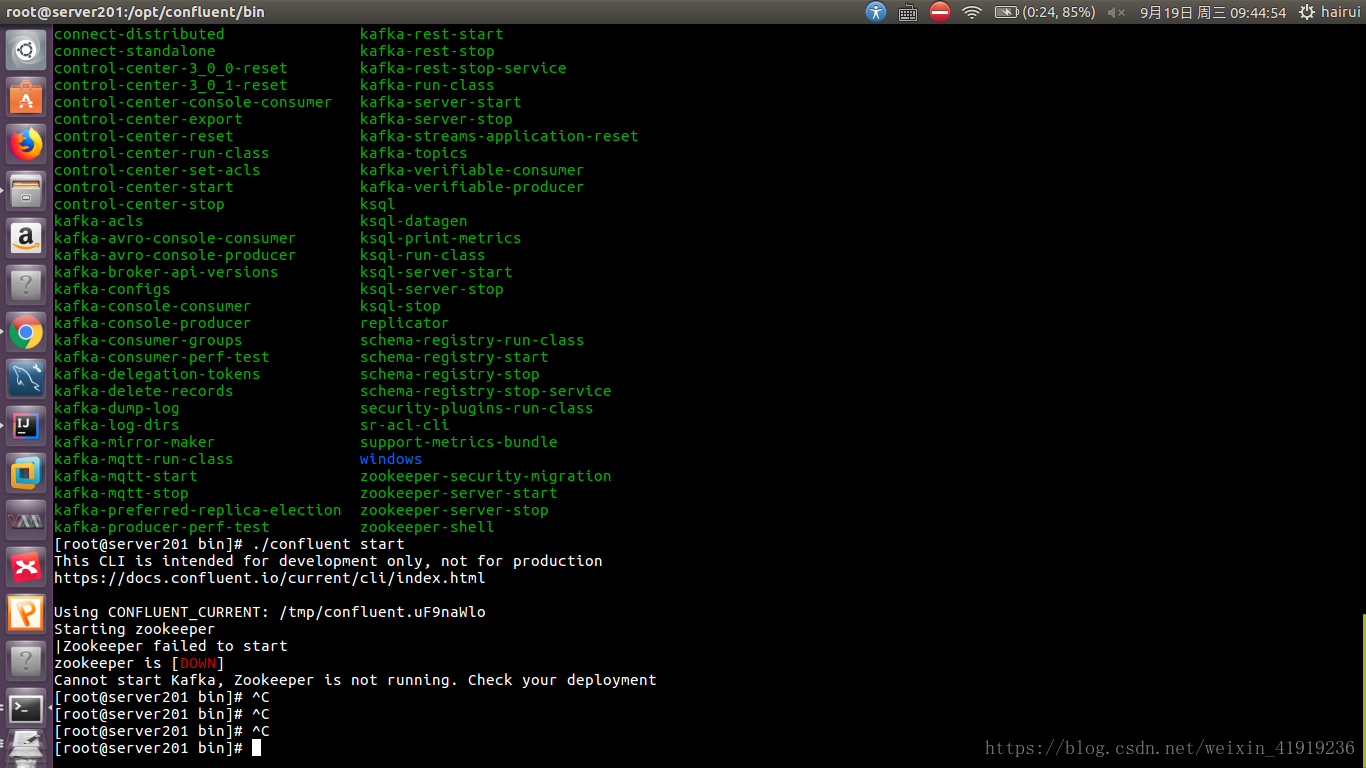
Task: Click the lower question-mark dock icon
Action: pyautogui.click(x=26, y=661)
